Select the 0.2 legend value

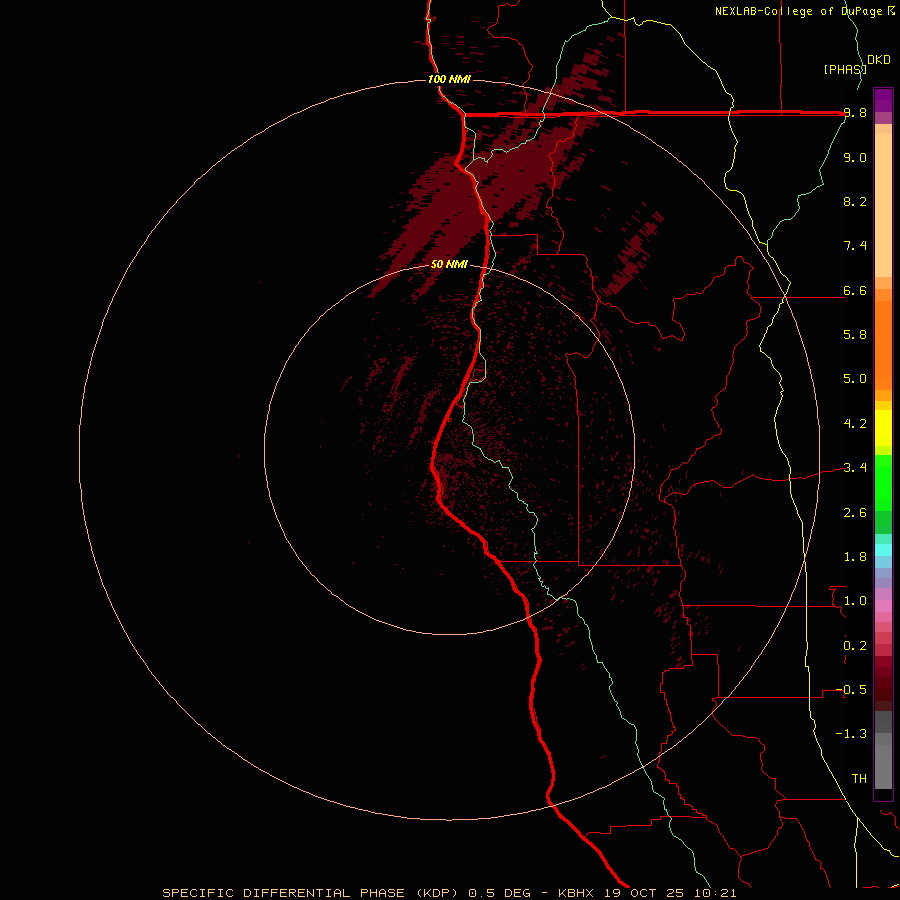[855, 646]
